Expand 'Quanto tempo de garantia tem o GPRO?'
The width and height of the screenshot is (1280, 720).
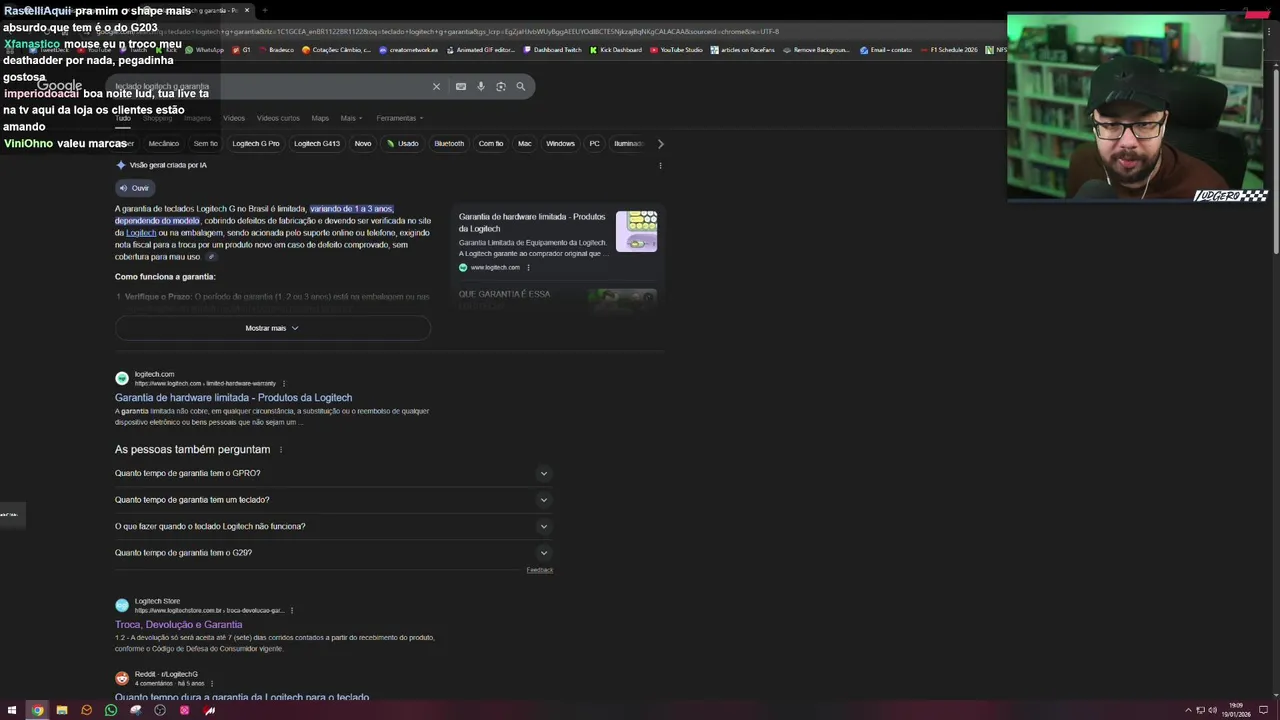334,473
